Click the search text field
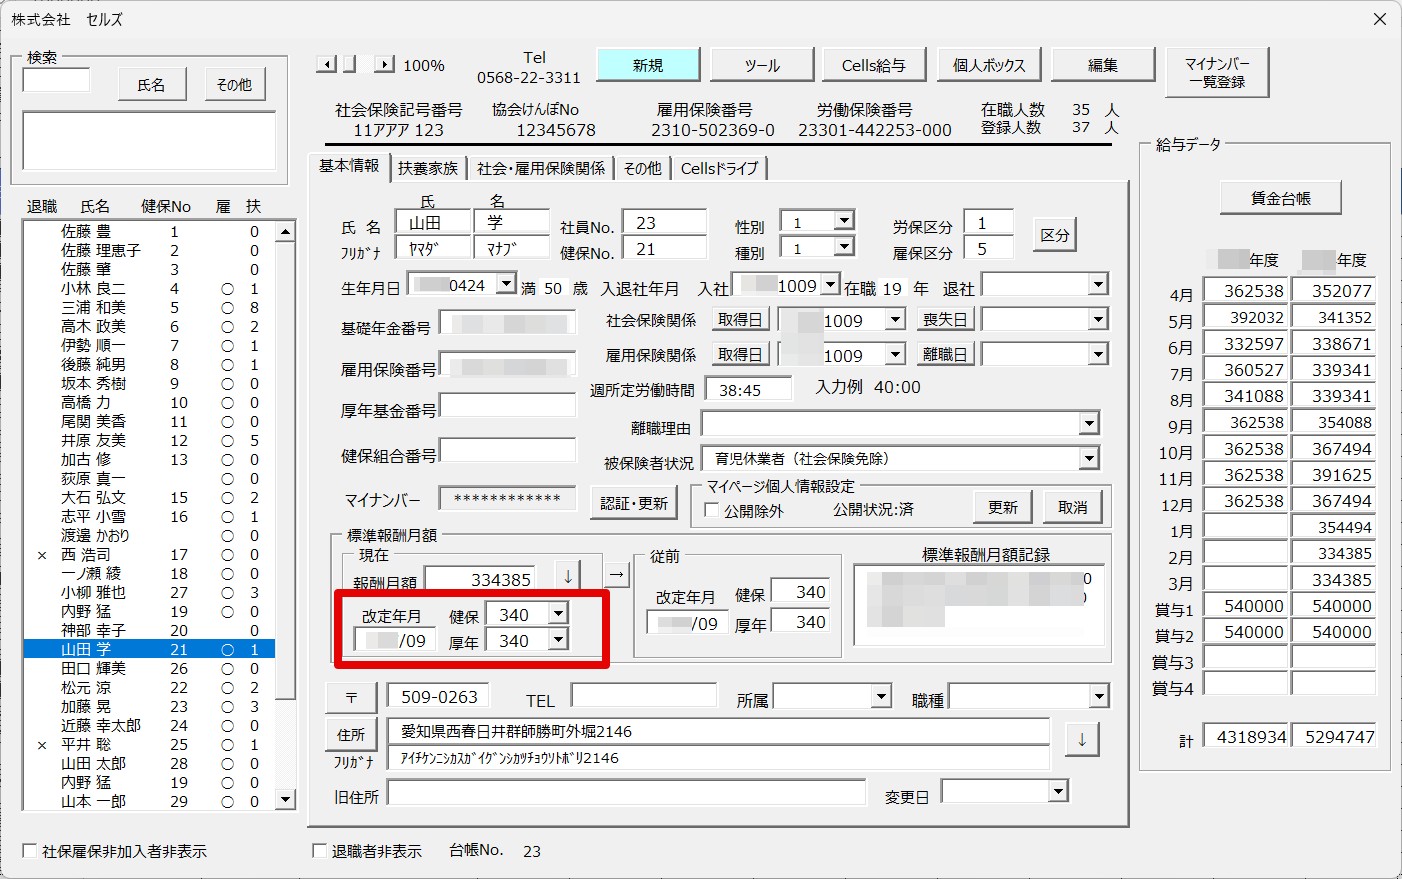The image size is (1402, 879). click(x=56, y=80)
